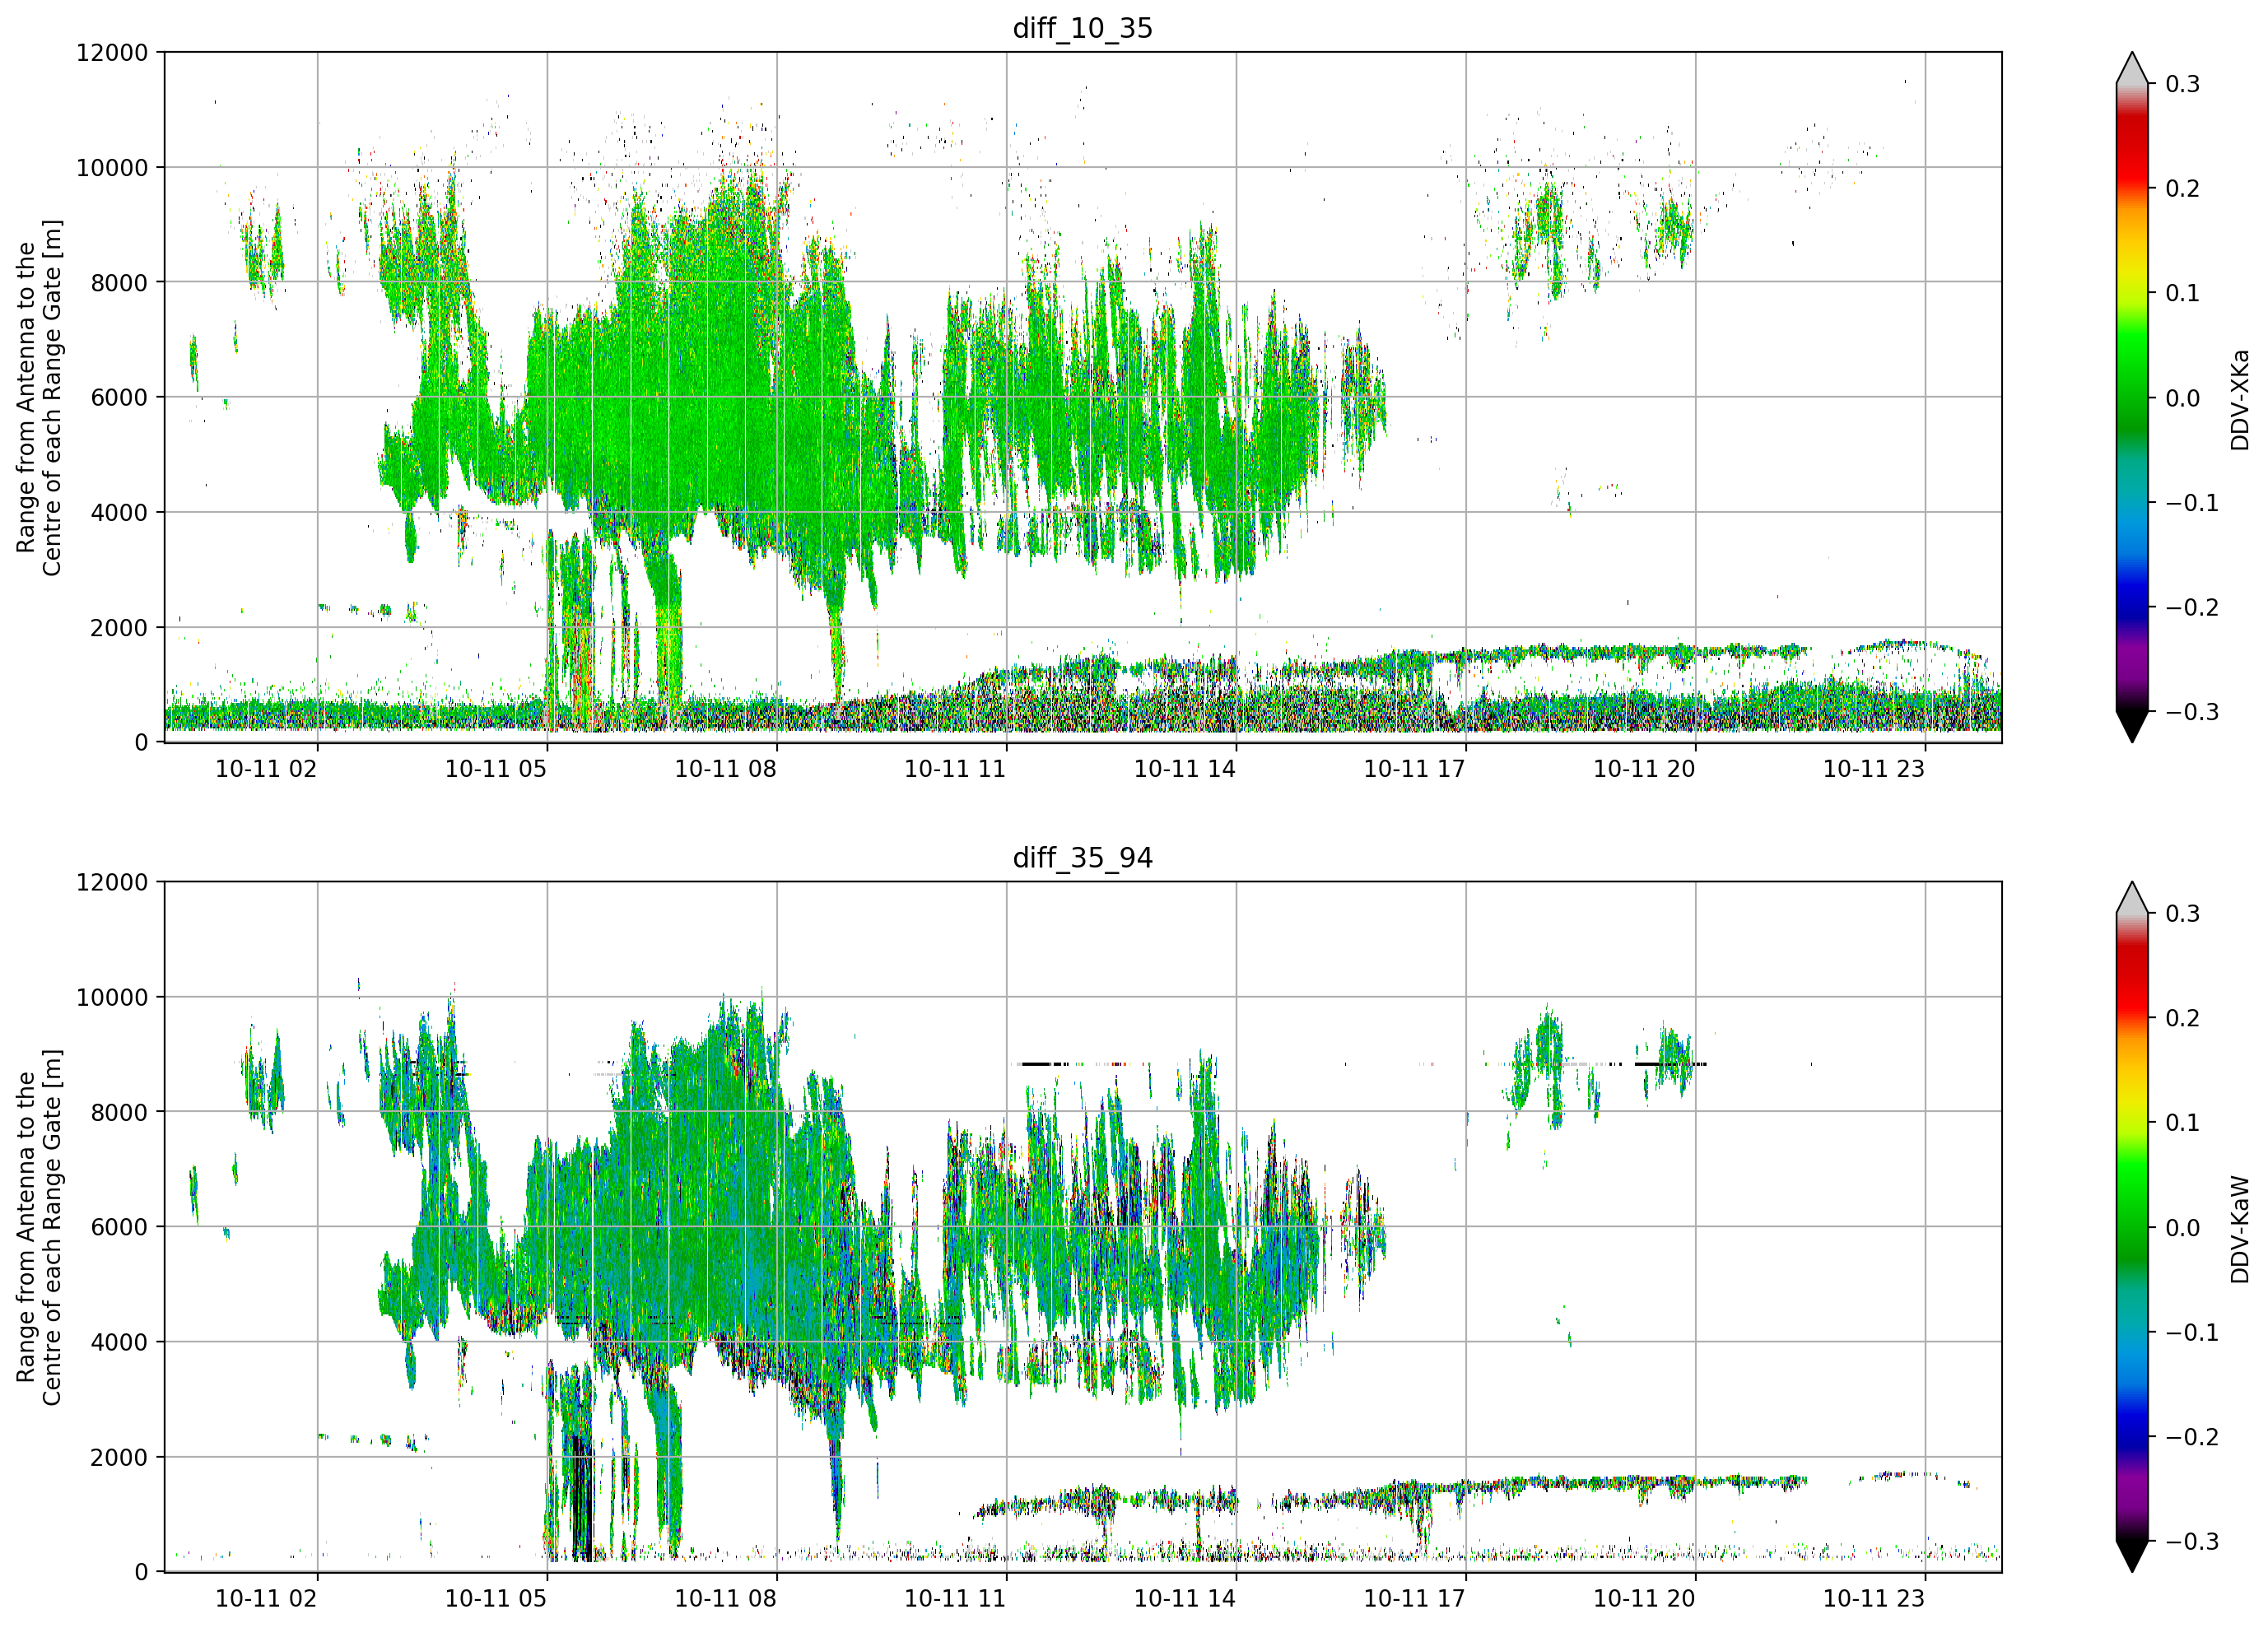Click "10-11 02" time tick under diff_35_94

(x=266, y=1599)
